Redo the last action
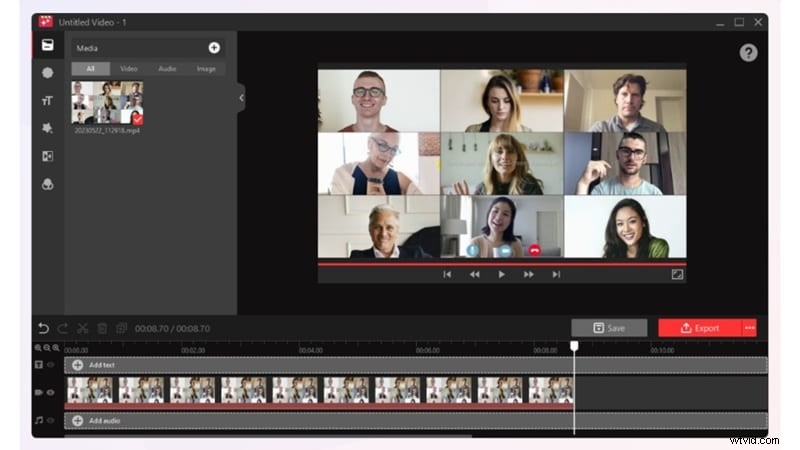The width and height of the screenshot is (800, 450). (x=63, y=328)
